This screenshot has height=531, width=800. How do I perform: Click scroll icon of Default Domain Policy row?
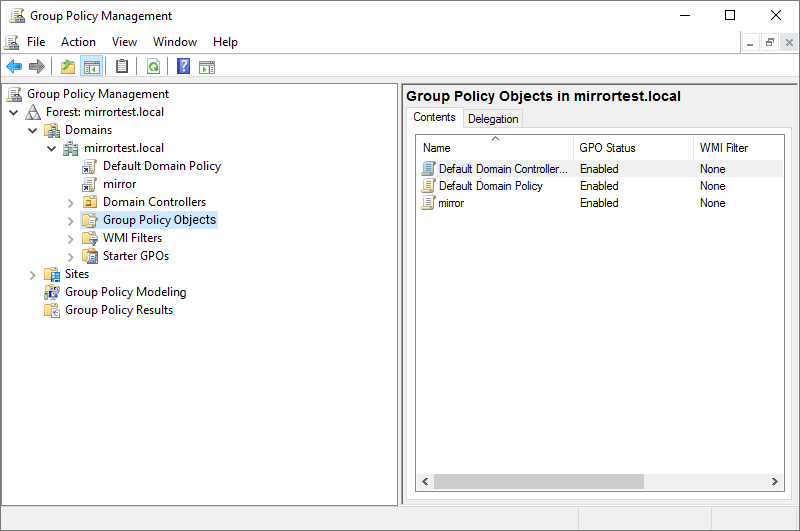coord(429,186)
